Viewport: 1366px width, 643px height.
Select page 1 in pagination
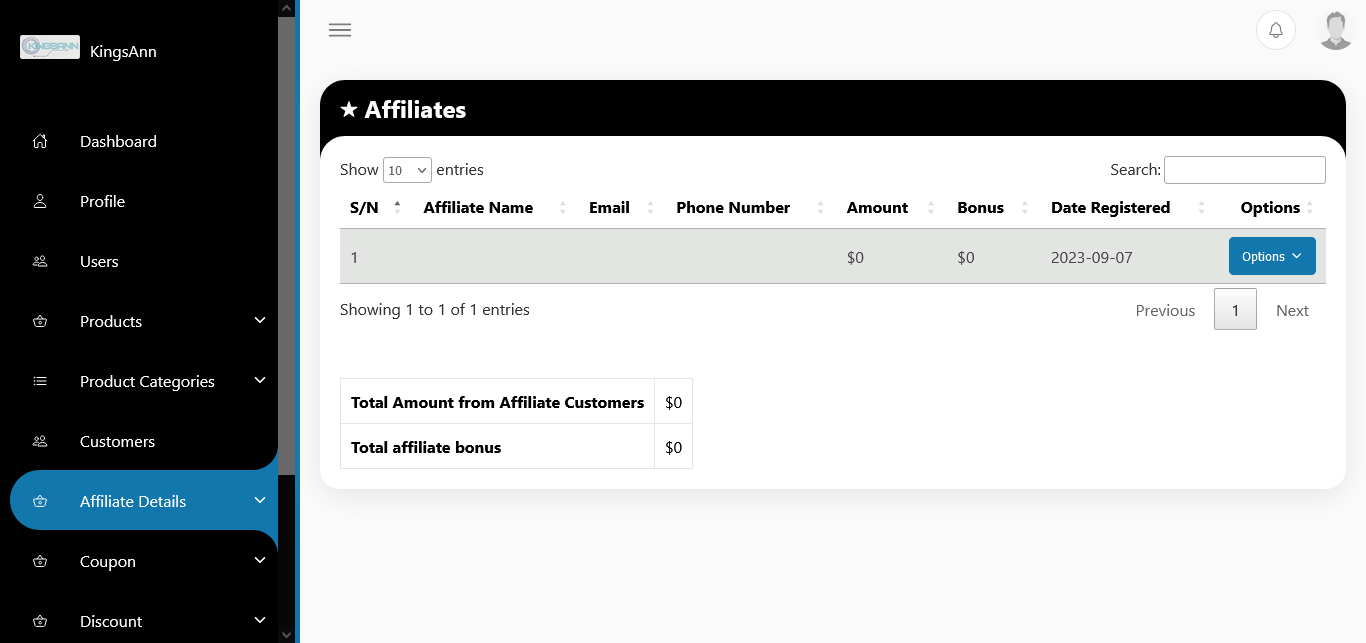pos(1235,310)
